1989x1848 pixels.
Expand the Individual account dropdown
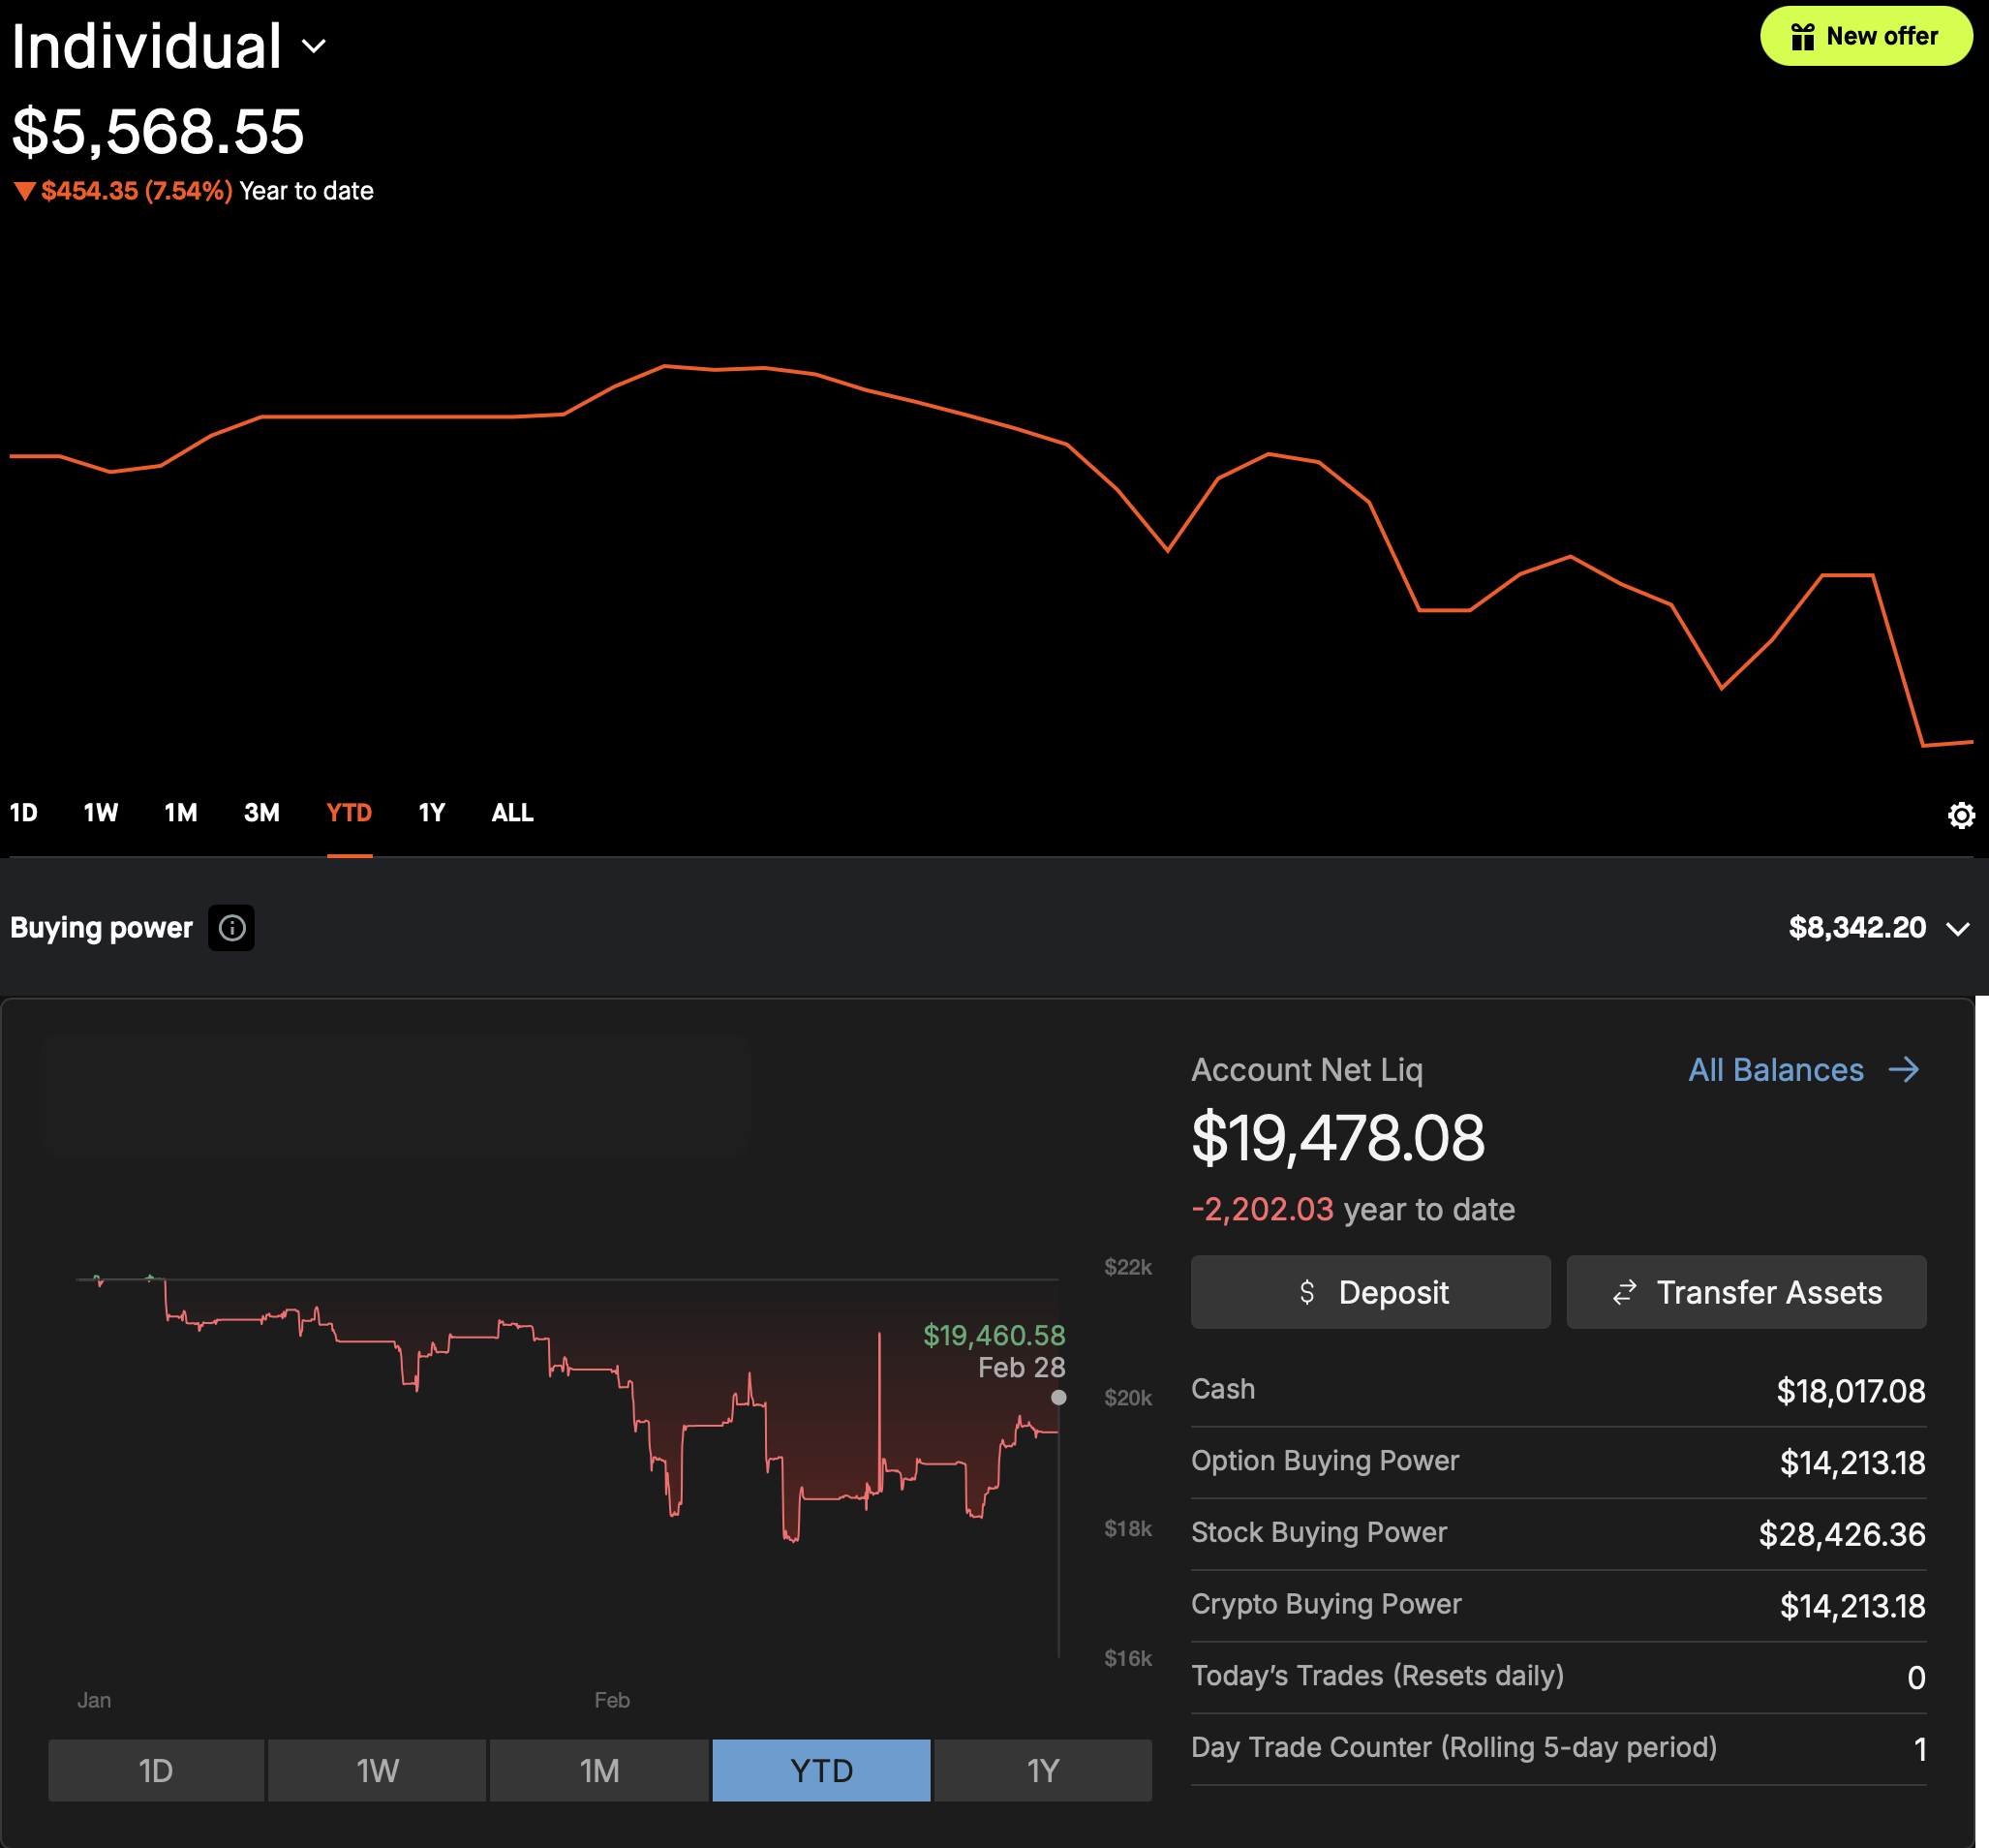point(314,47)
